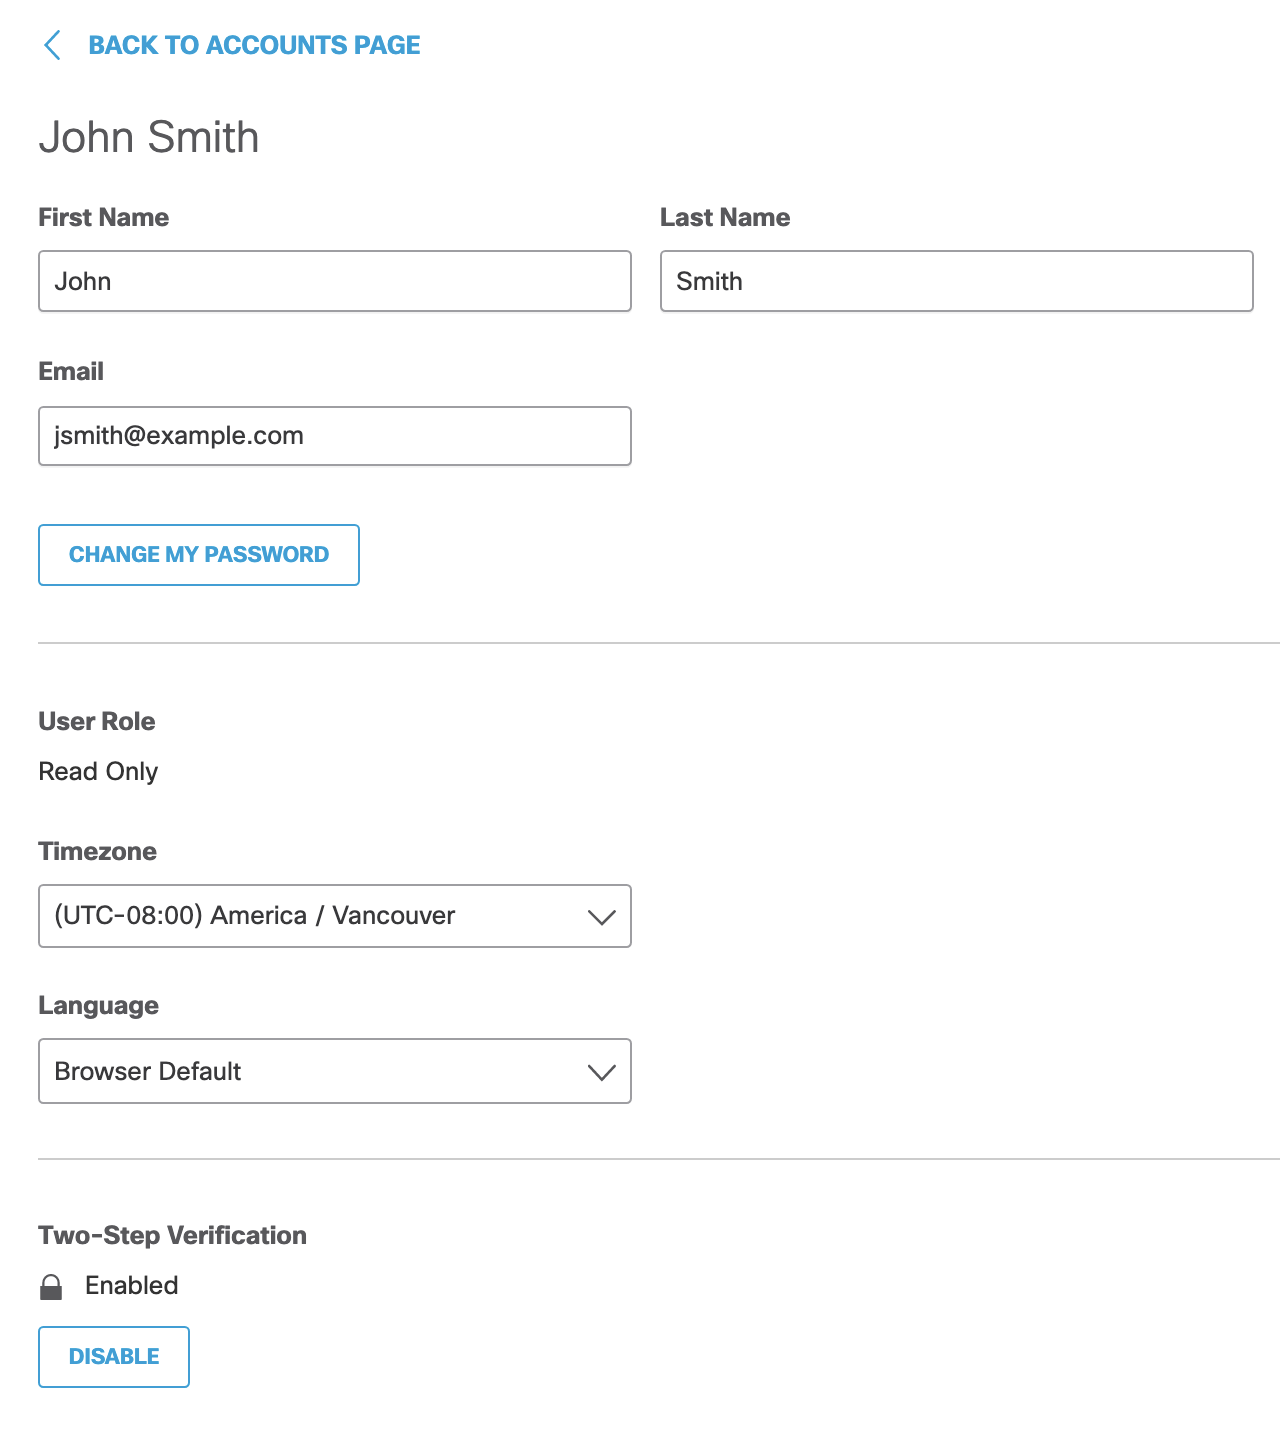The image size is (1280, 1432).
Task: Click the Timezone field label
Action: click(98, 852)
